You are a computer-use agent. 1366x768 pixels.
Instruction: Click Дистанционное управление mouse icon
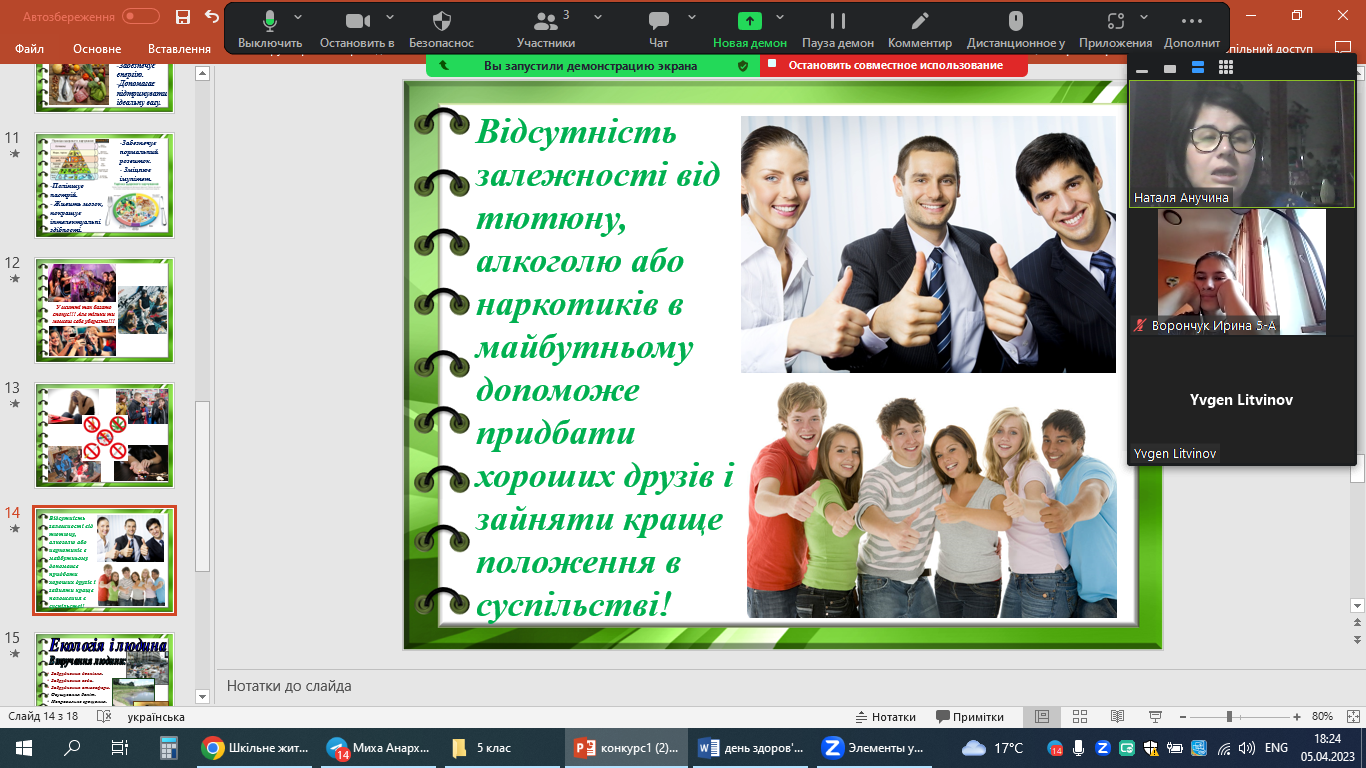pos(1016,30)
